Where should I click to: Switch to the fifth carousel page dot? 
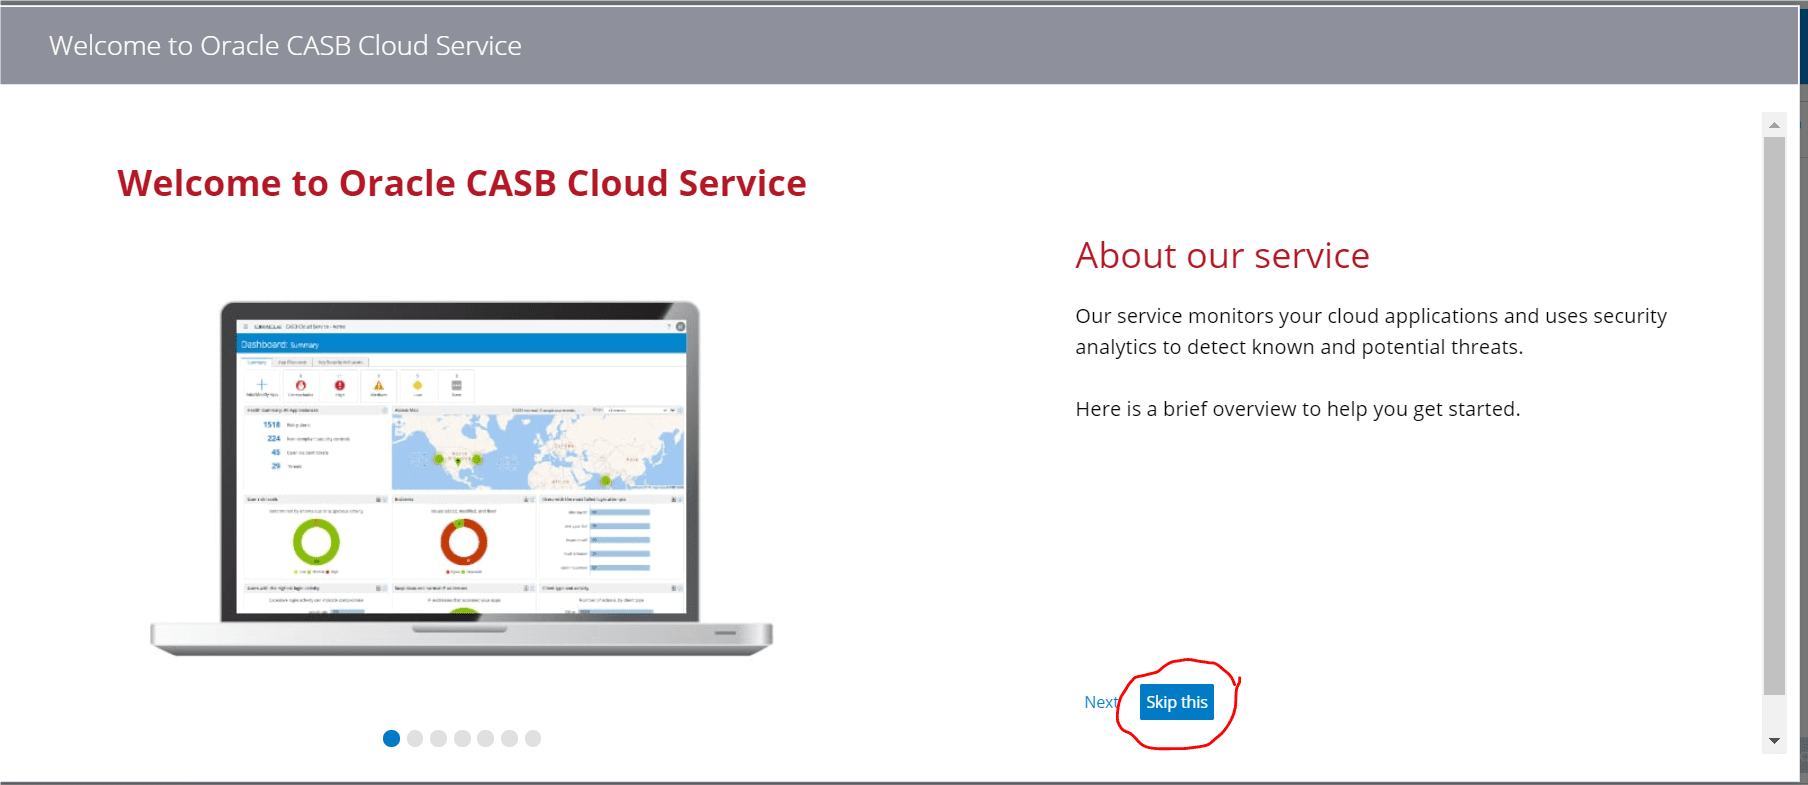[485, 738]
